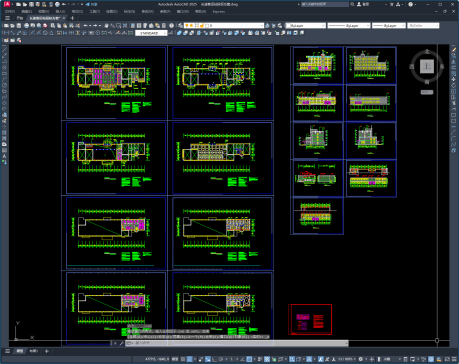Click the Layer Previous icon
The width and height of the screenshot is (459, 364).
pyautogui.click(x=273, y=25)
